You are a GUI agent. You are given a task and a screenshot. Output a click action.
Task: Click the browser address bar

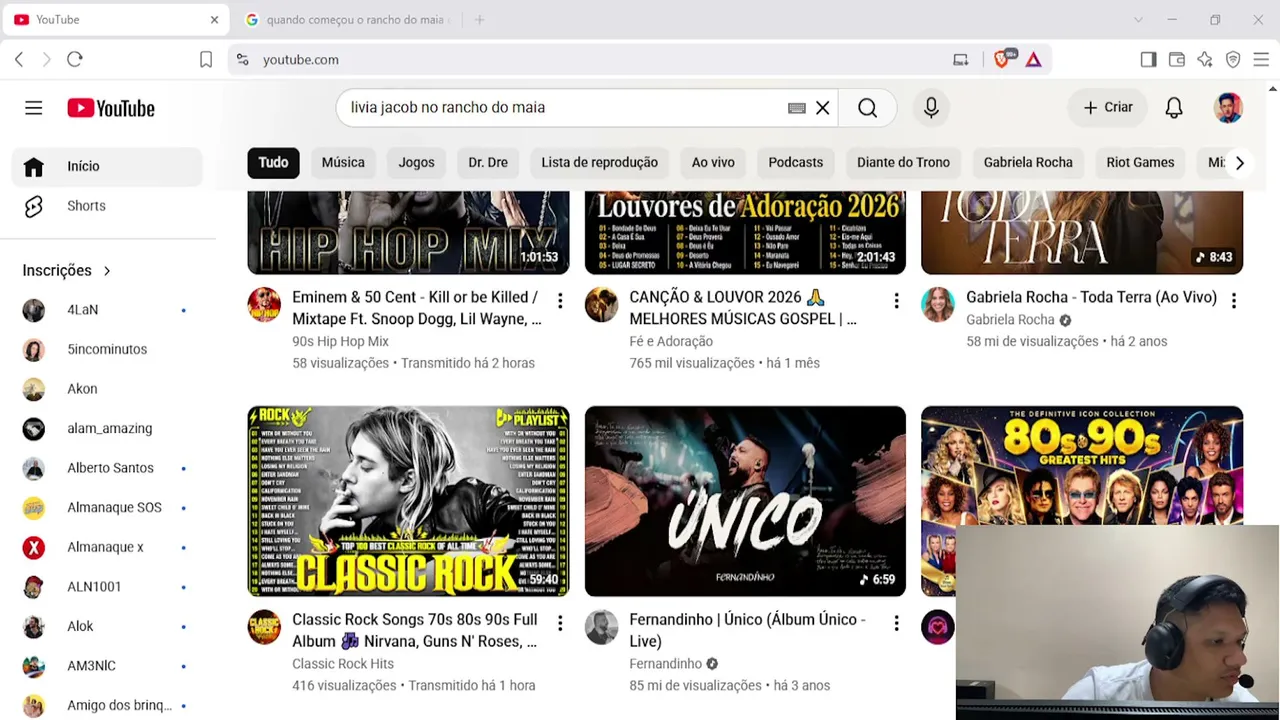[x=600, y=60]
